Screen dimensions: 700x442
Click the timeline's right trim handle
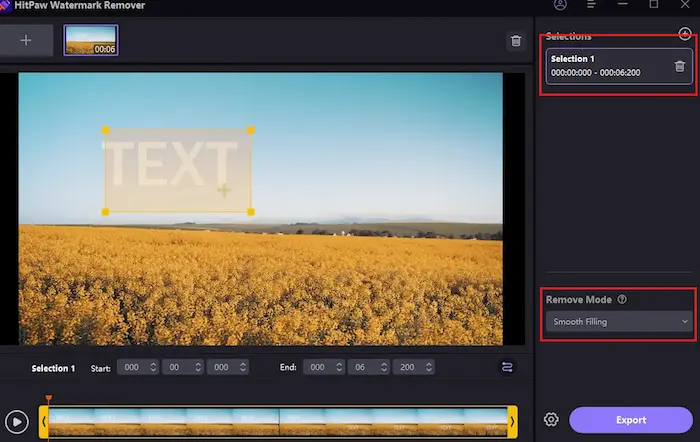coord(512,421)
